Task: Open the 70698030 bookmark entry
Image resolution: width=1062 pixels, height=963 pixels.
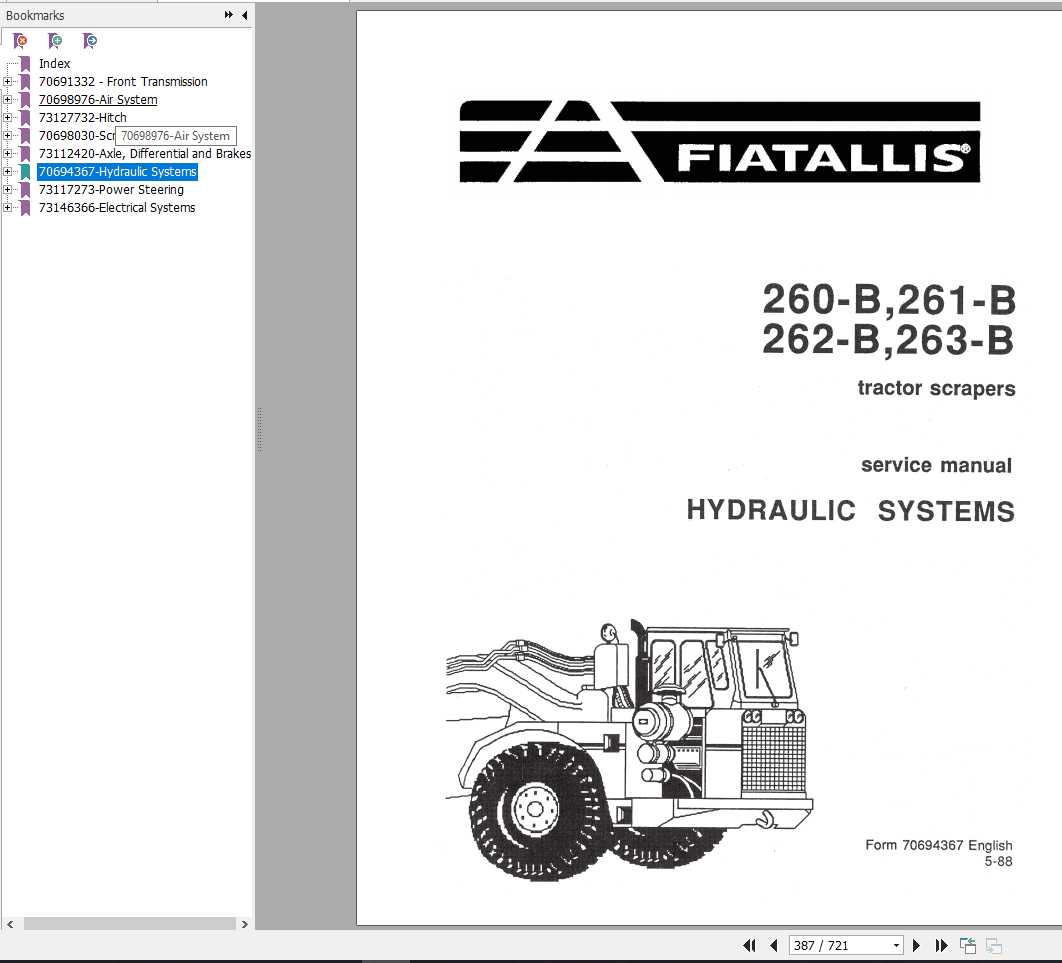Action: pyautogui.click(x=76, y=135)
